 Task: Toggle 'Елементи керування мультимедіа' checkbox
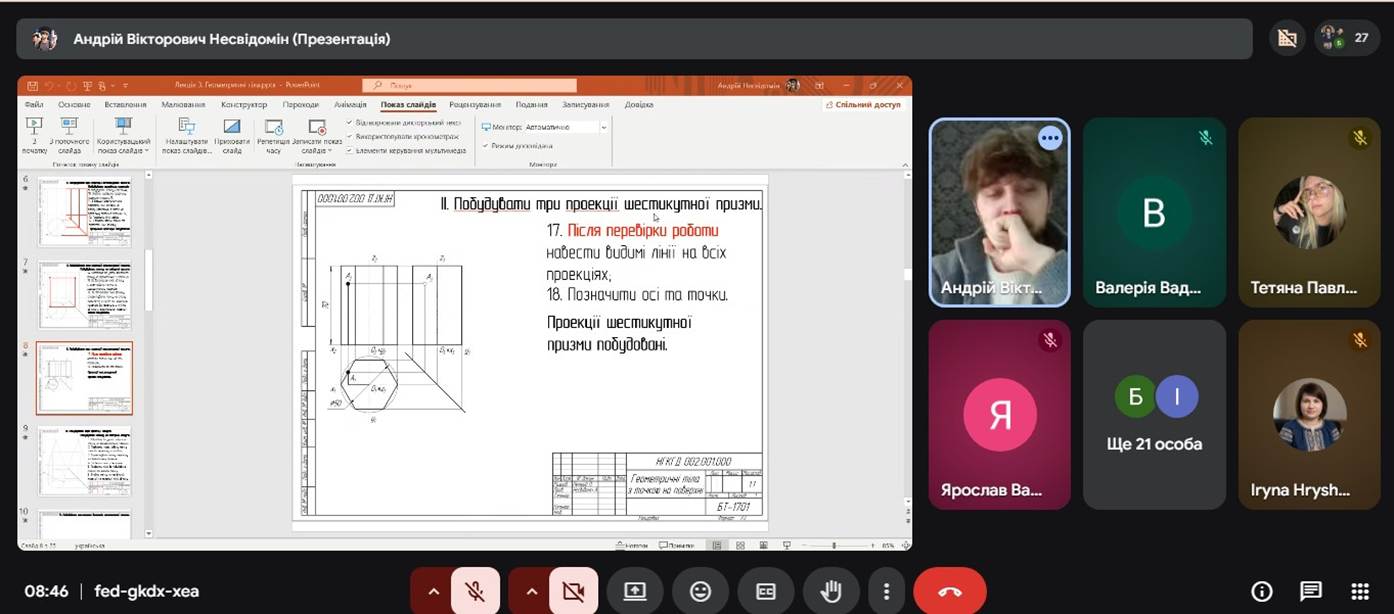(349, 150)
